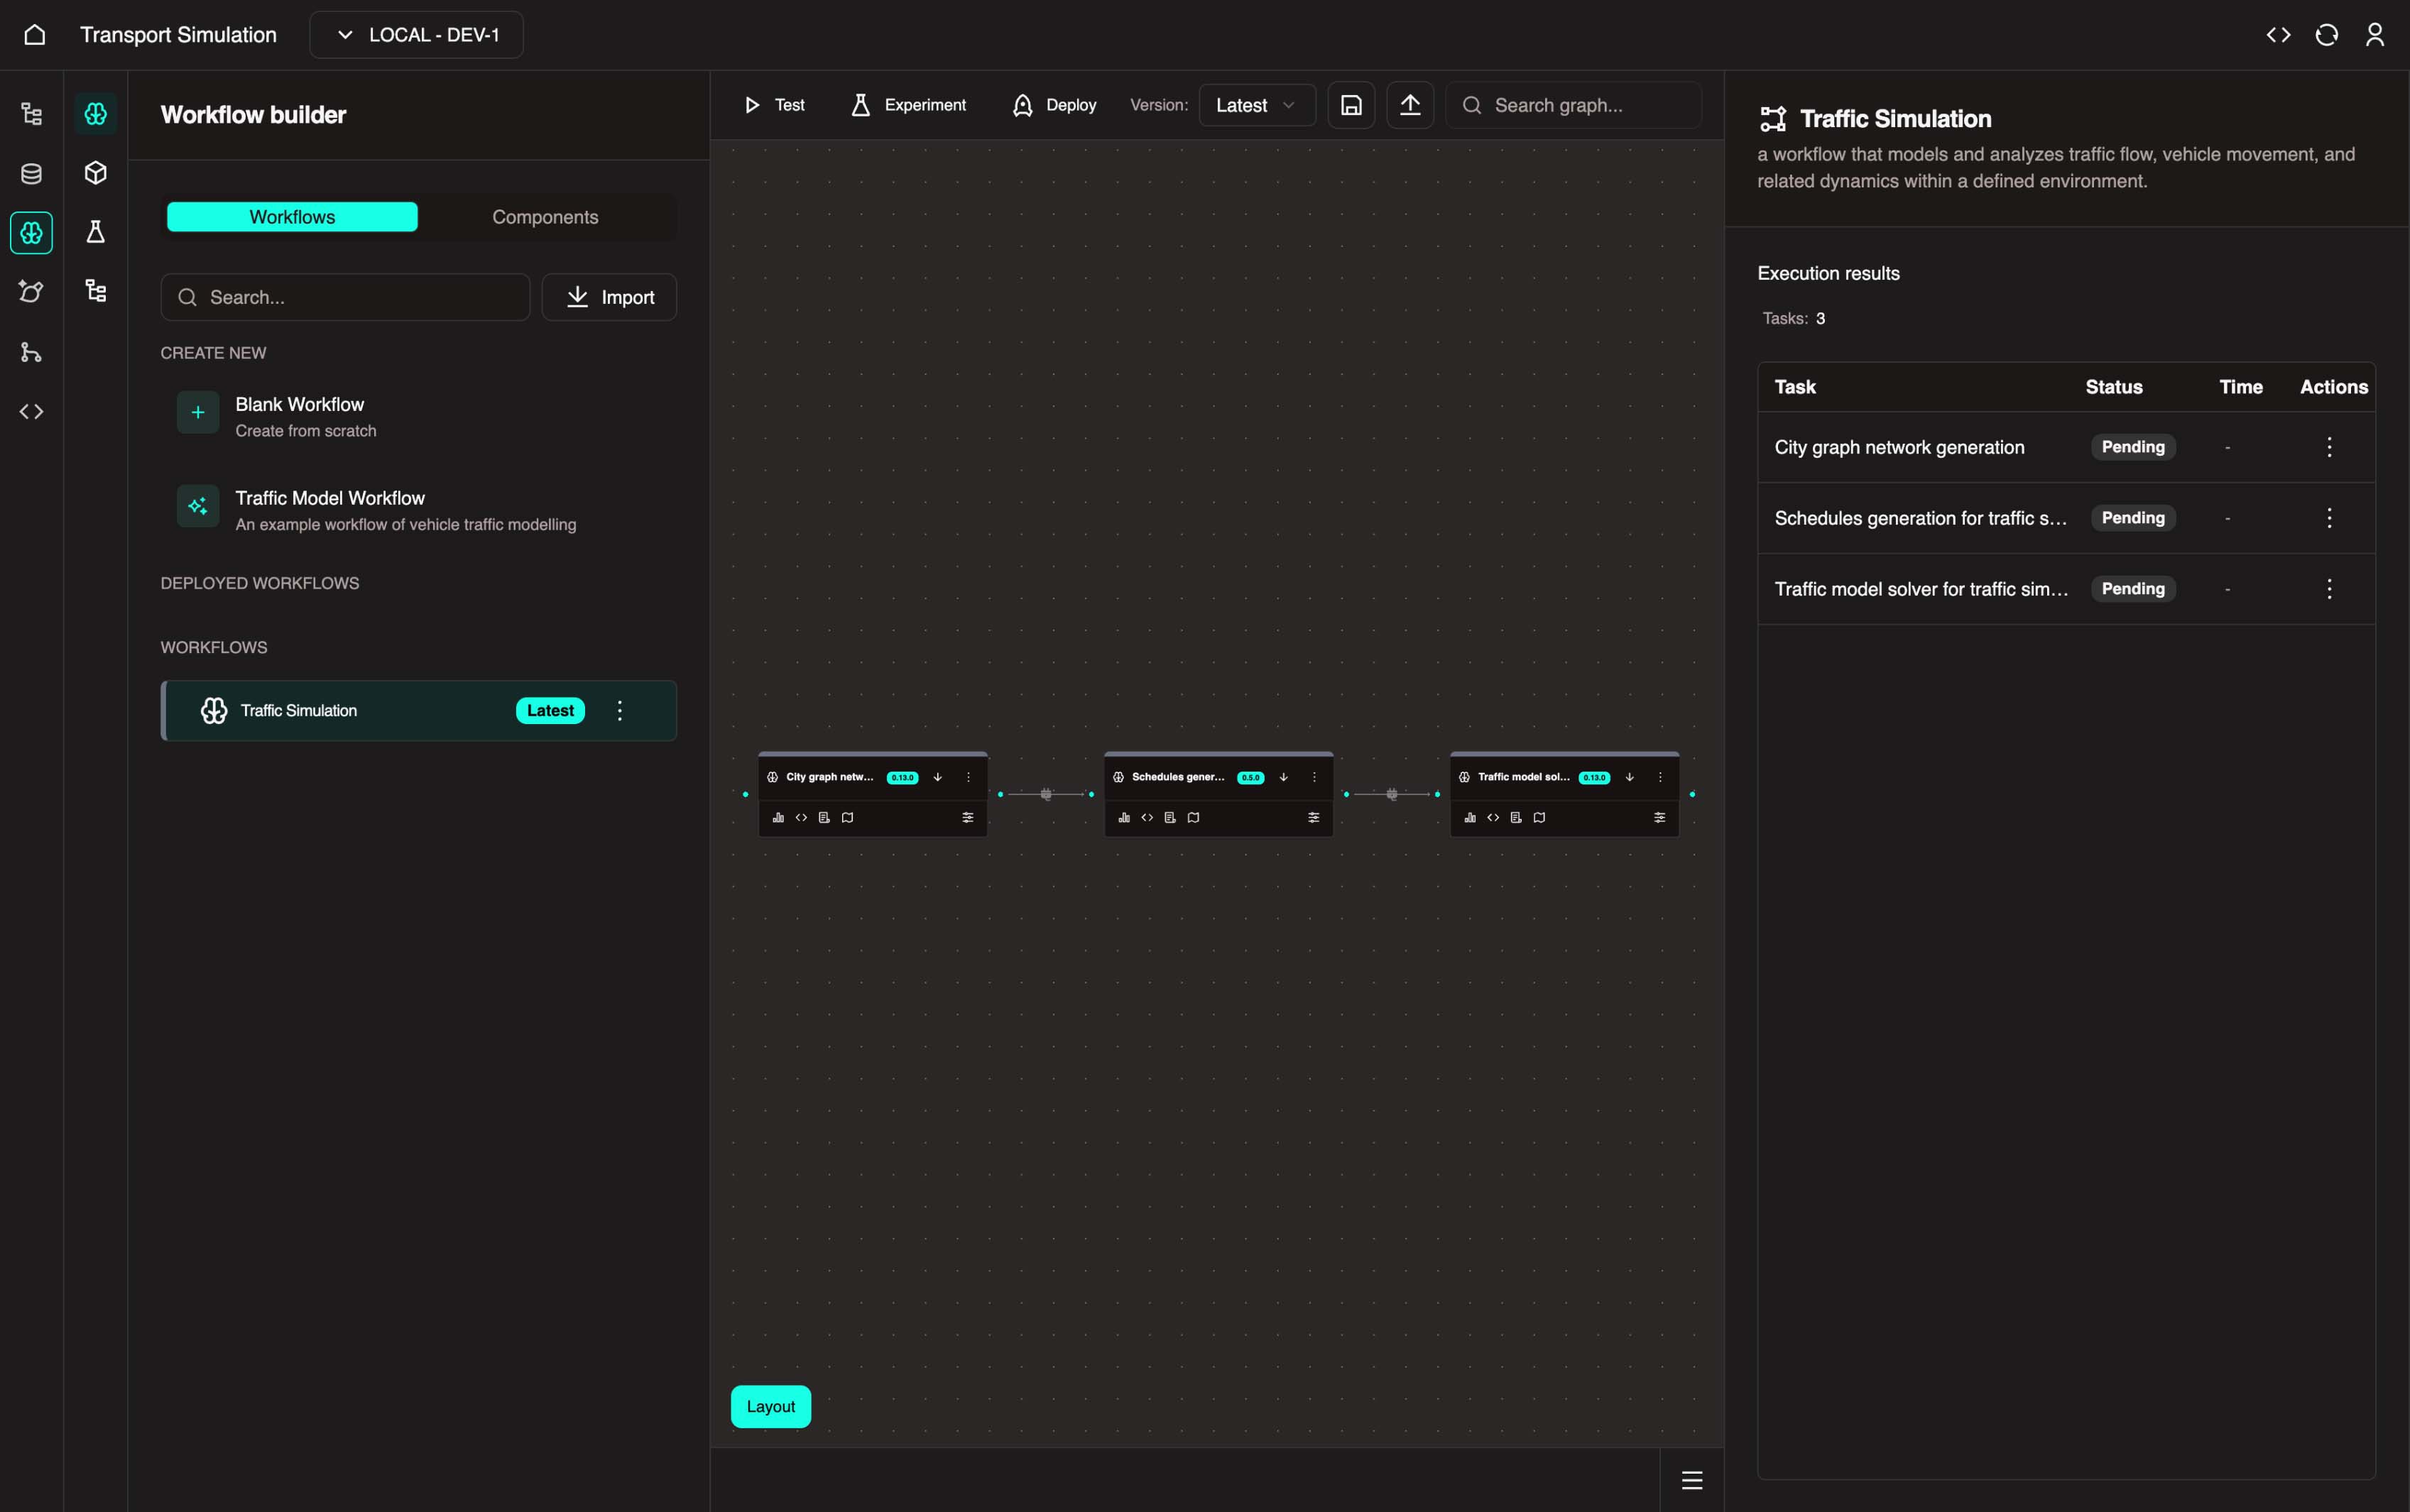Image resolution: width=2410 pixels, height=1512 pixels.
Task: Click the refresh sync icon in header
Action: coord(2326,35)
